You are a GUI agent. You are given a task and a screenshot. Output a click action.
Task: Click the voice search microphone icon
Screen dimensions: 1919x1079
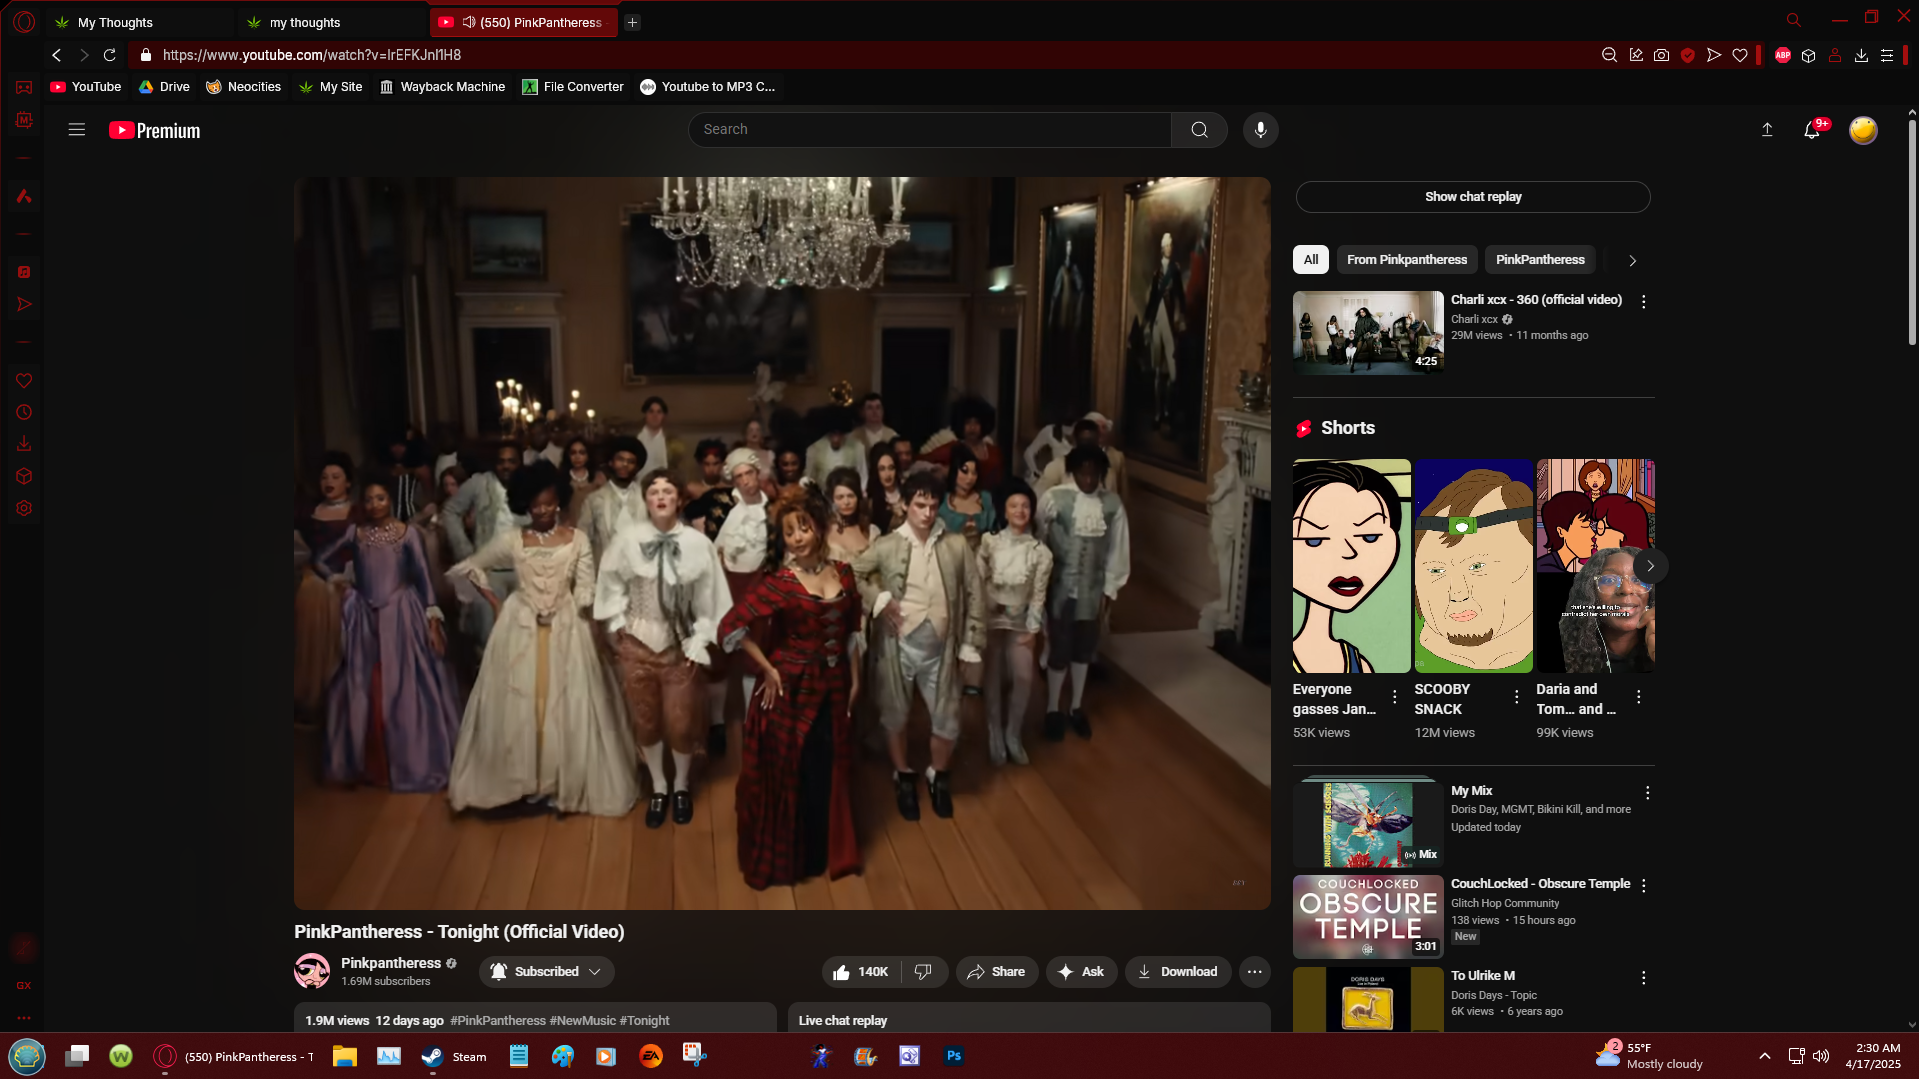pos(1260,130)
